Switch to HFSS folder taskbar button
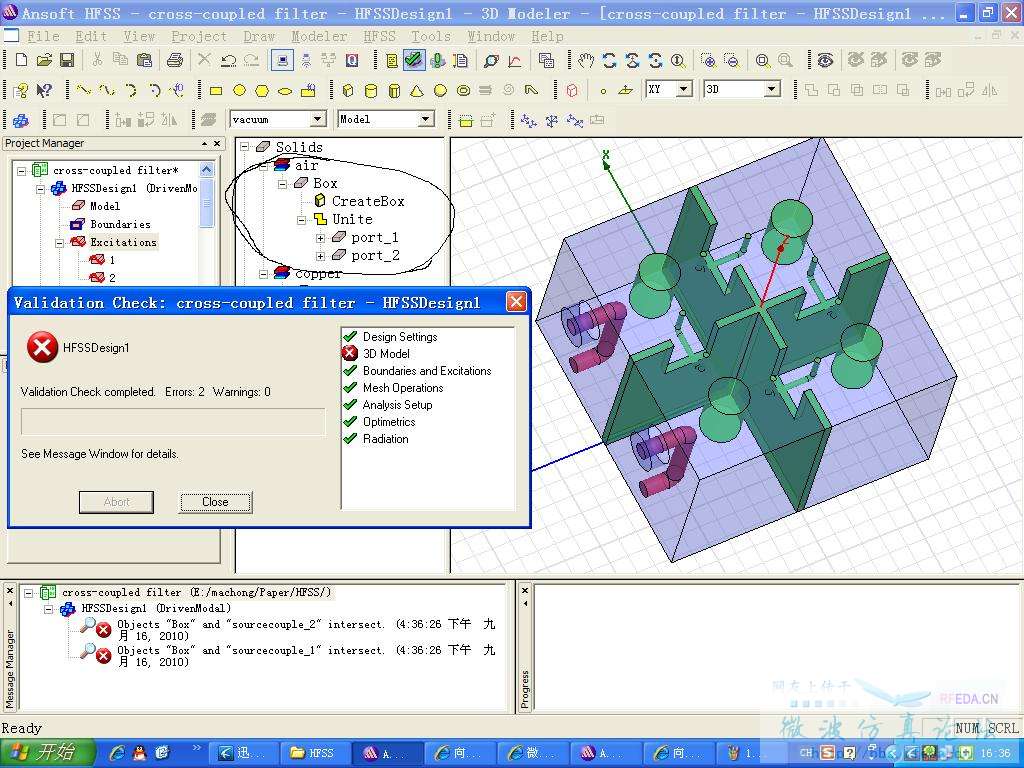This screenshot has height=768, width=1024. pos(313,753)
